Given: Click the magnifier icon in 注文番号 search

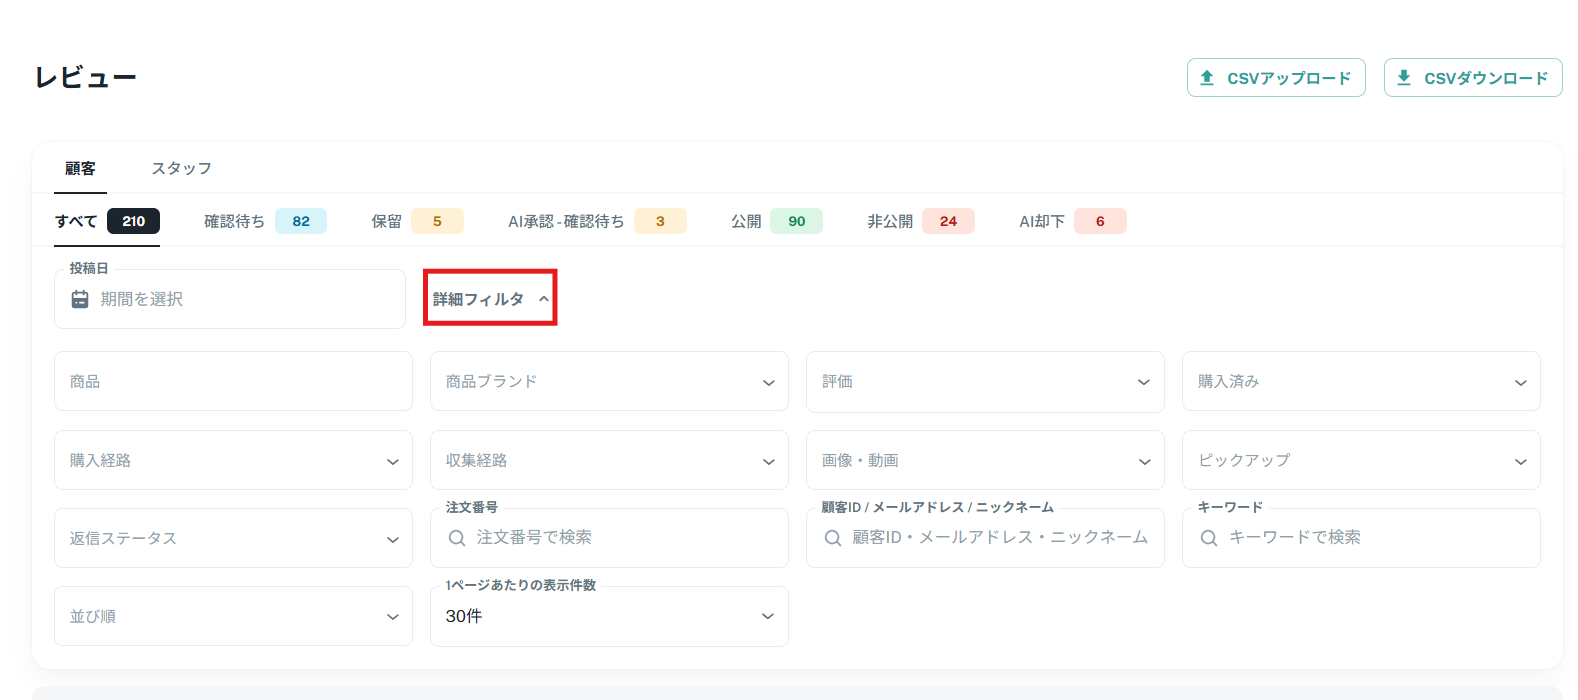Looking at the screenshot, I should pyautogui.click(x=457, y=538).
